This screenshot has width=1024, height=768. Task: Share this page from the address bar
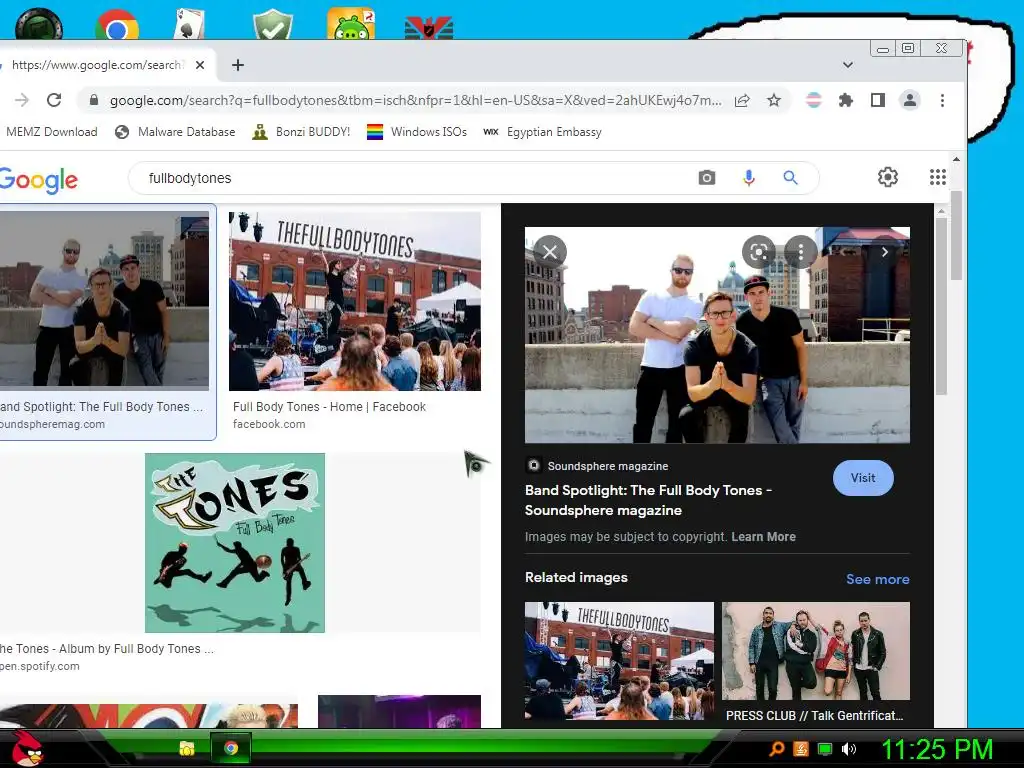[742, 101]
